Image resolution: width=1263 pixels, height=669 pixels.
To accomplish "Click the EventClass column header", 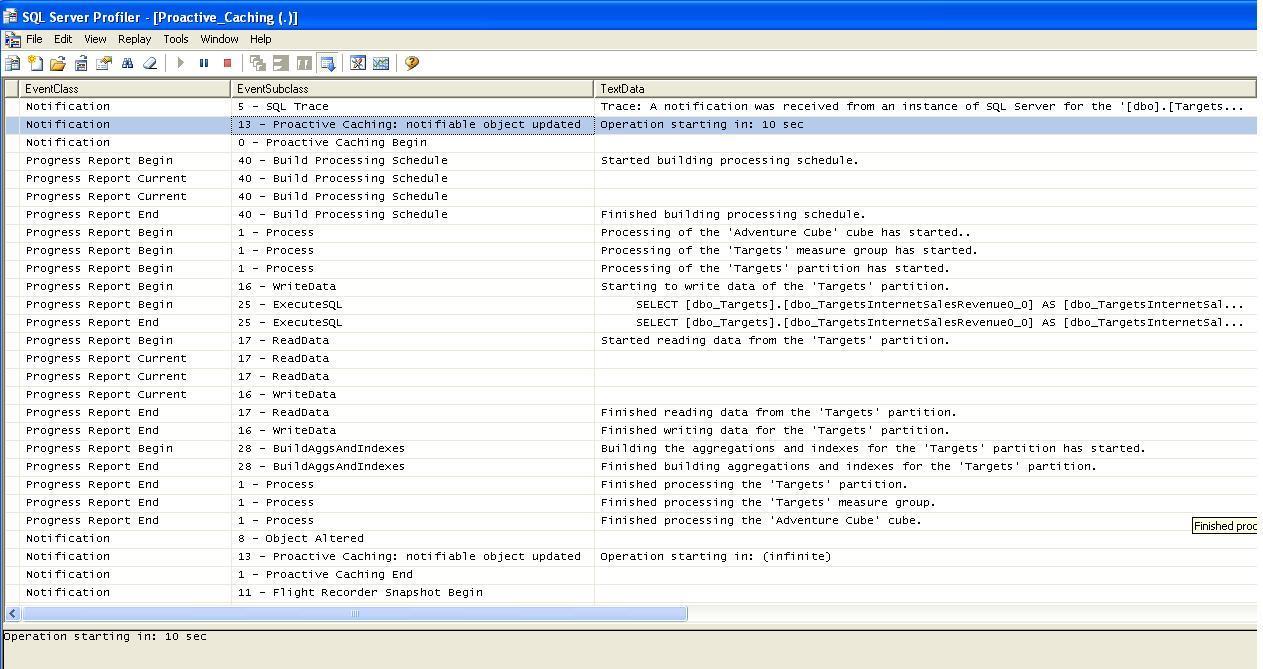I will [125, 89].
